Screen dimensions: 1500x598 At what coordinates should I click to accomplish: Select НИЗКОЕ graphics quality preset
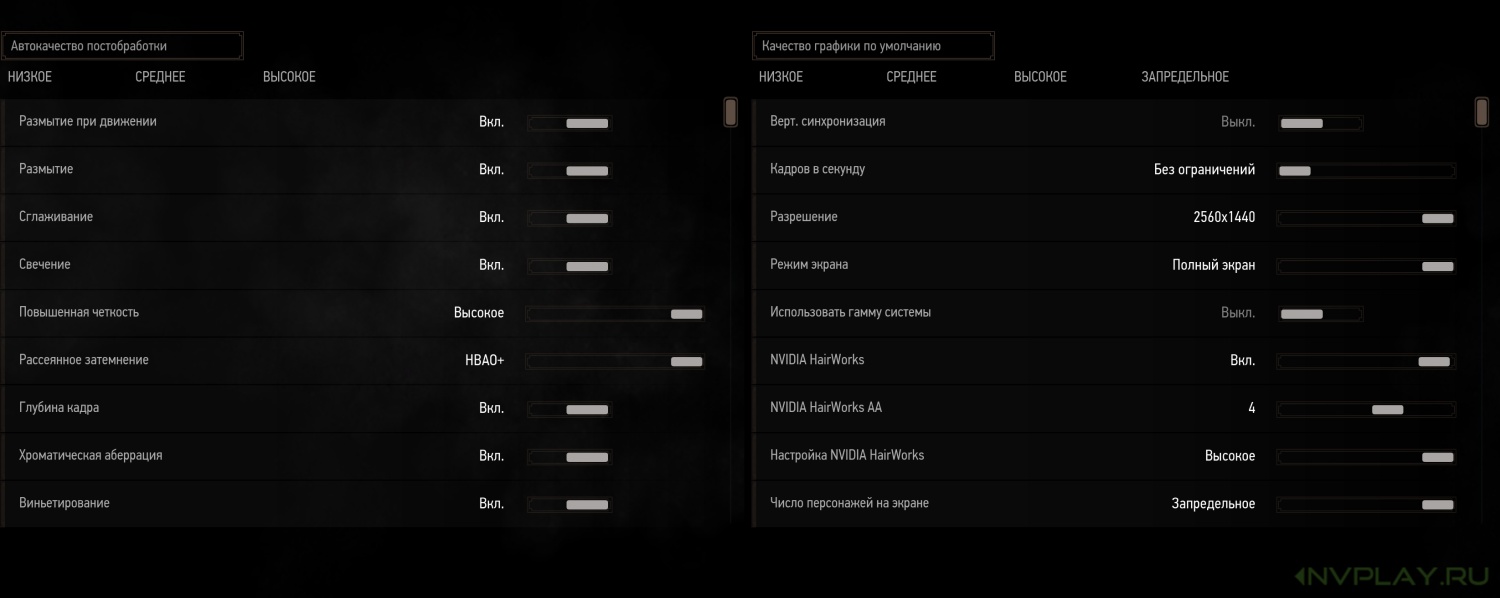coord(781,77)
